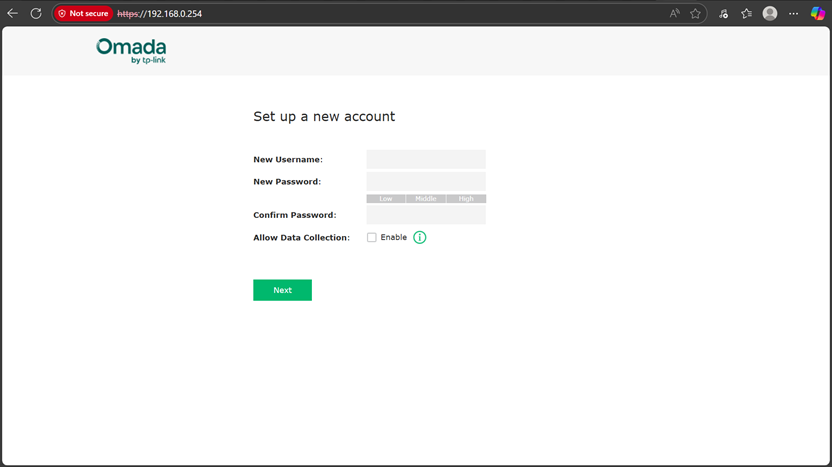
Task: Click the High password strength segment
Action: pos(466,199)
